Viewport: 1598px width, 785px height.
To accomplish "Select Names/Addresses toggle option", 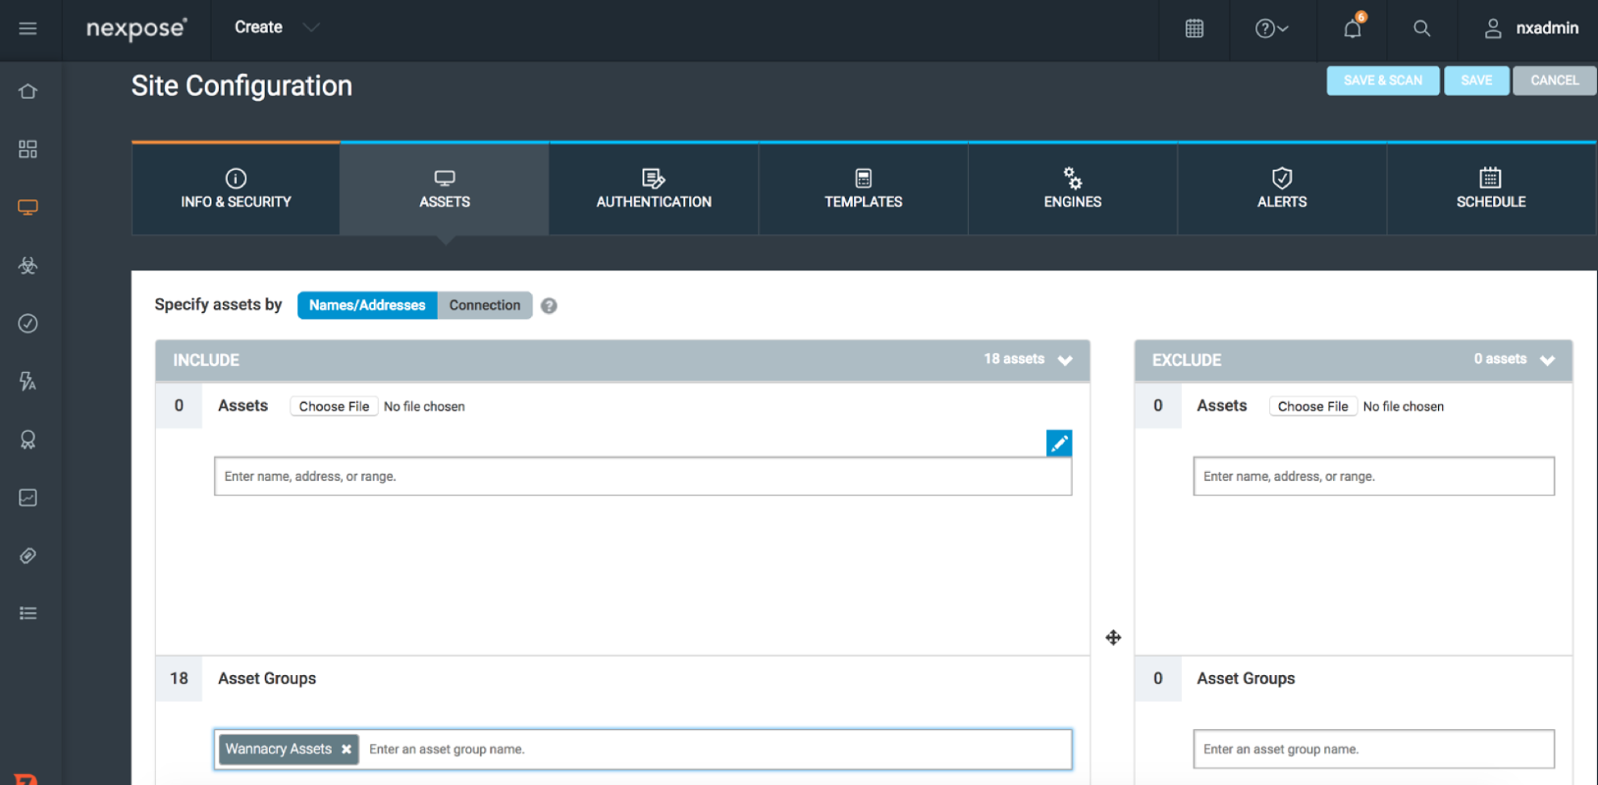I will 367,305.
